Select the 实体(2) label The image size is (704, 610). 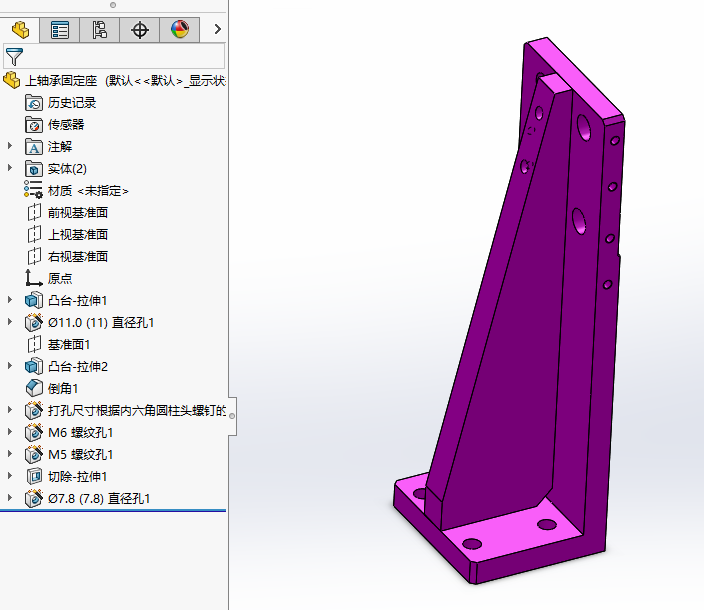pos(67,169)
